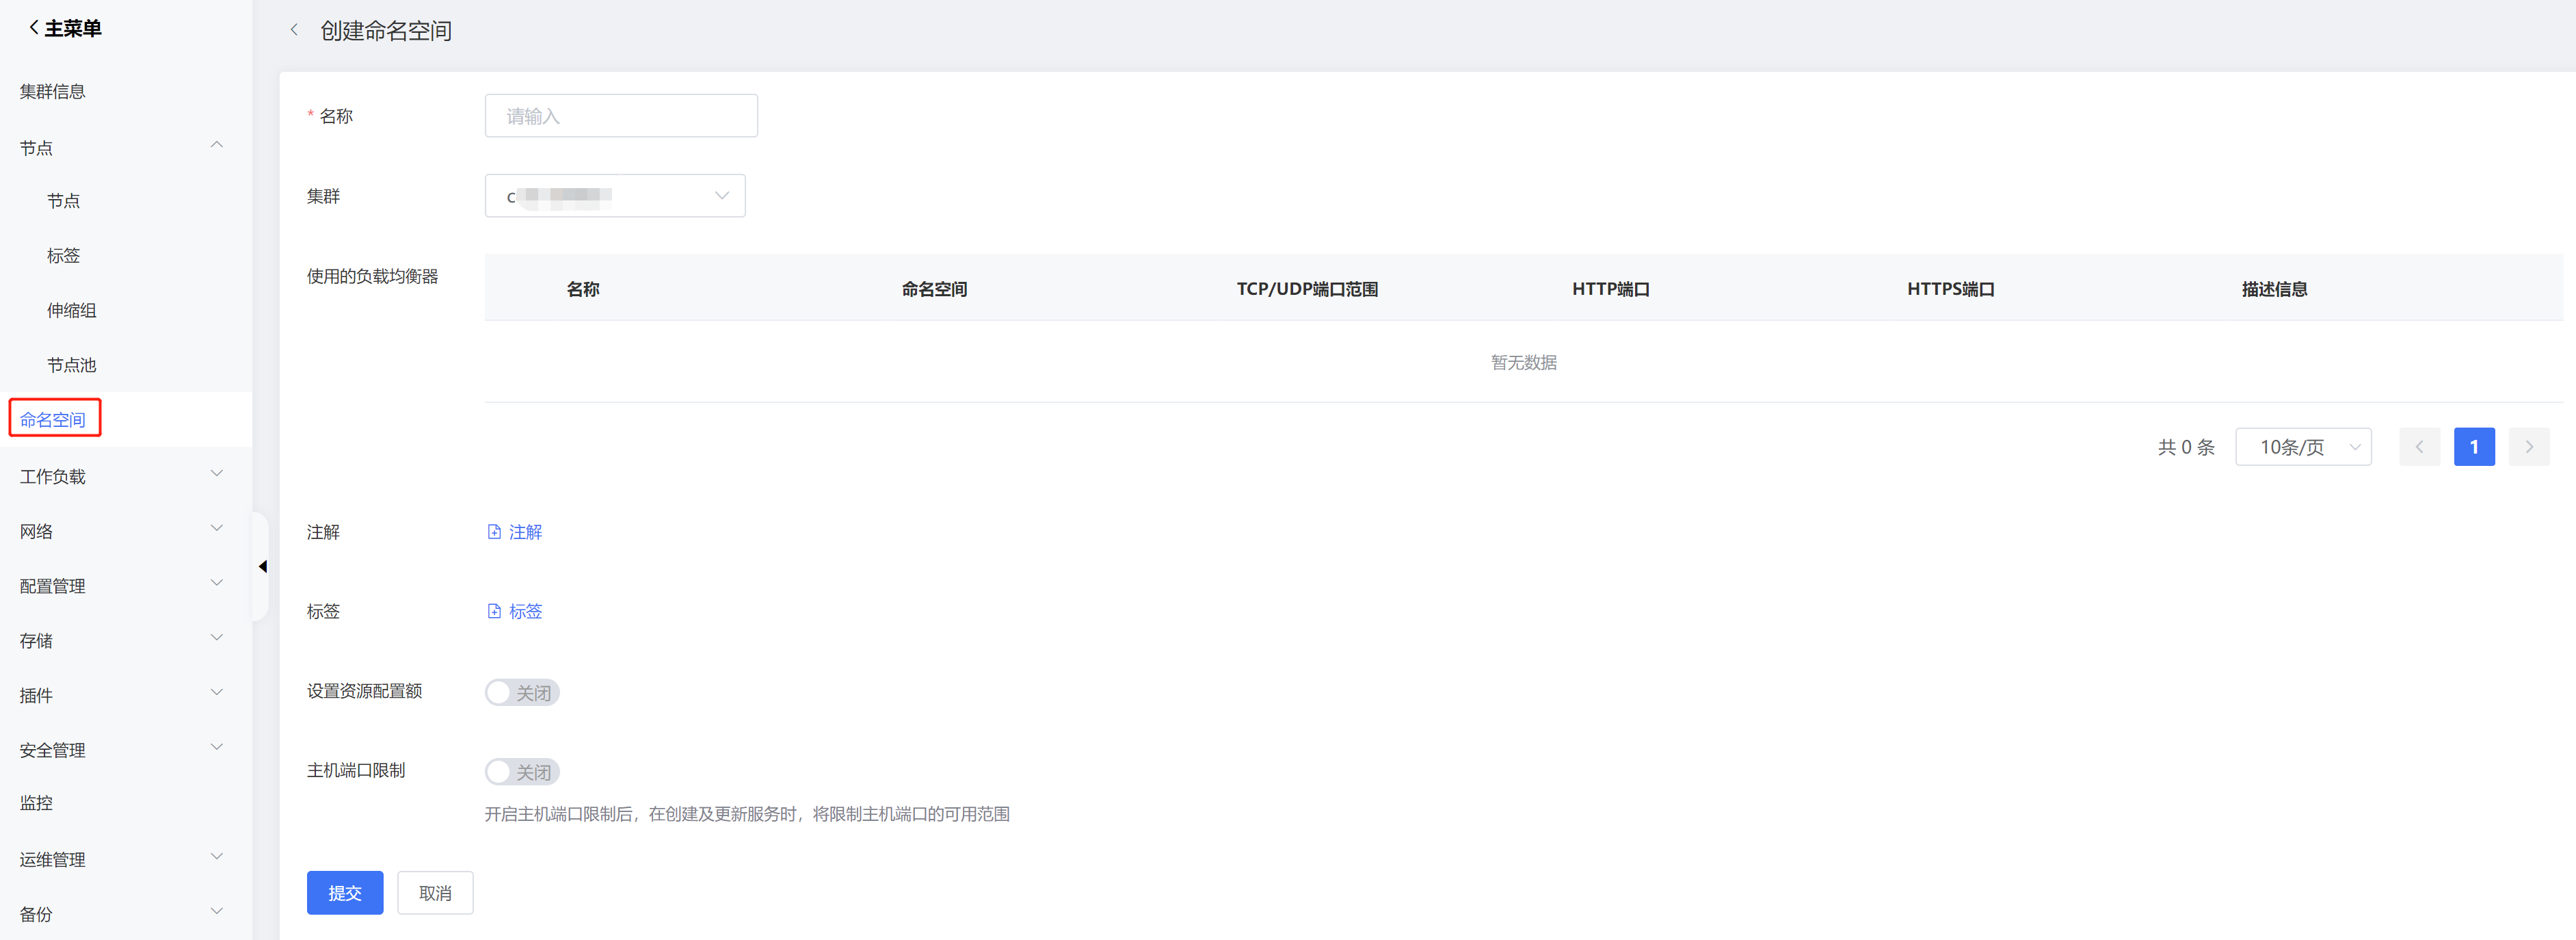
Task: Collapse sidebar using black triangle handle
Action: [x=262, y=567]
